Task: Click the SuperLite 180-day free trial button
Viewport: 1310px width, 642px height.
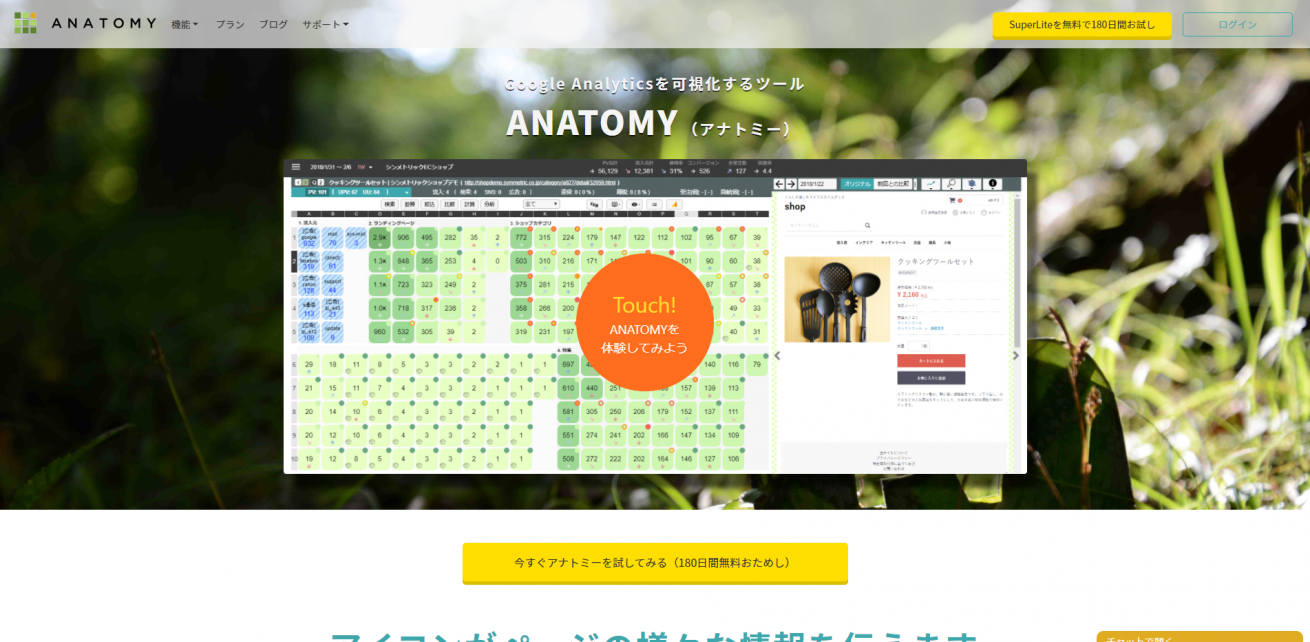Action: [1082, 24]
